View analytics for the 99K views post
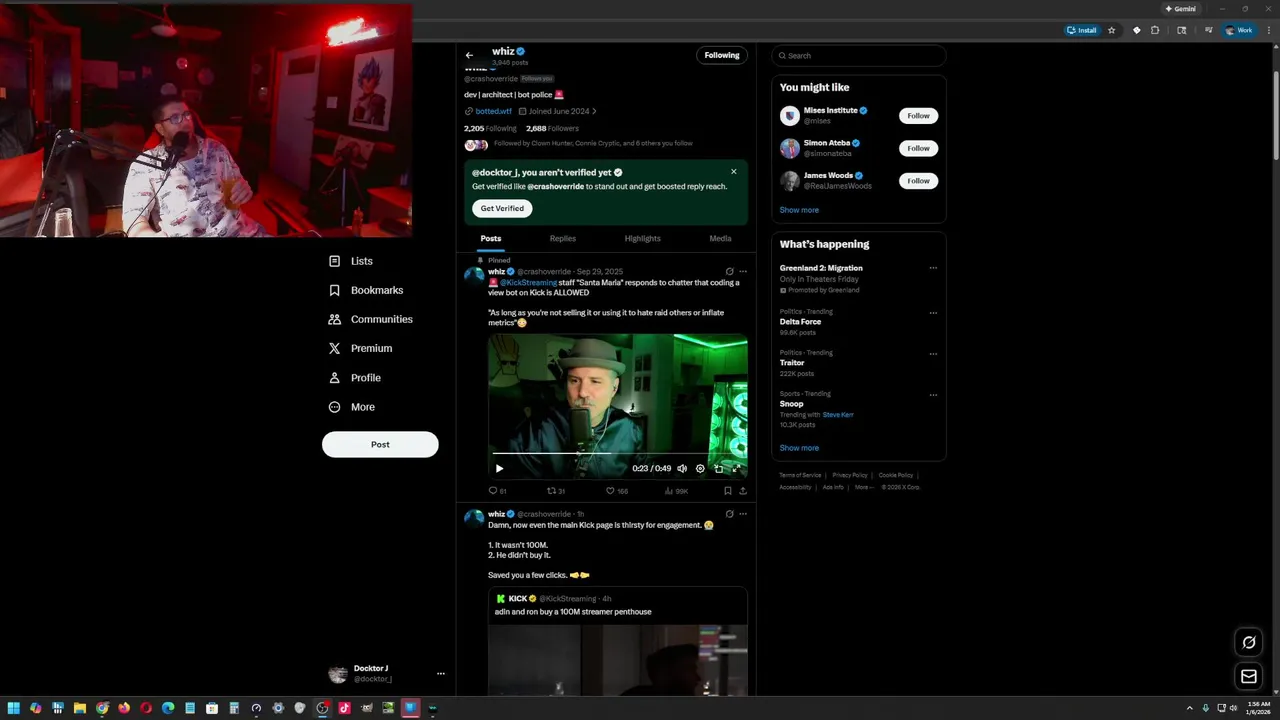 (x=676, y=491)
